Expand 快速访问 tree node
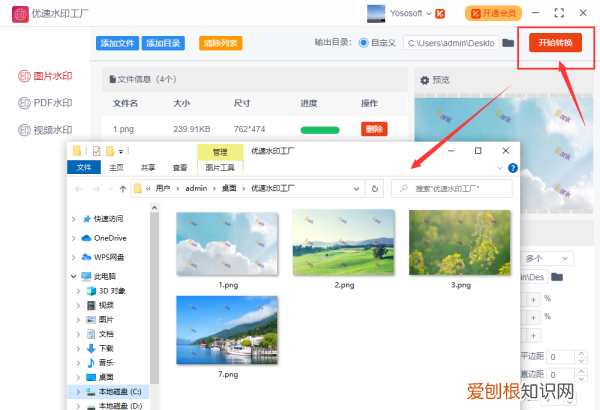The height and width of the screenshot is (410, 600). click(73, 219)
